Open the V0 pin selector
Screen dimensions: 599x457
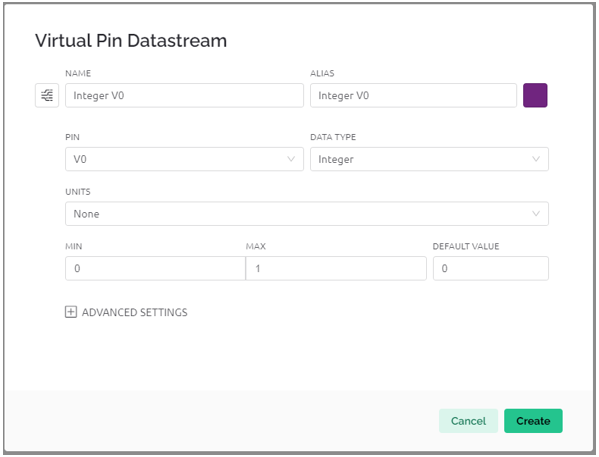[x=185, y=159]
